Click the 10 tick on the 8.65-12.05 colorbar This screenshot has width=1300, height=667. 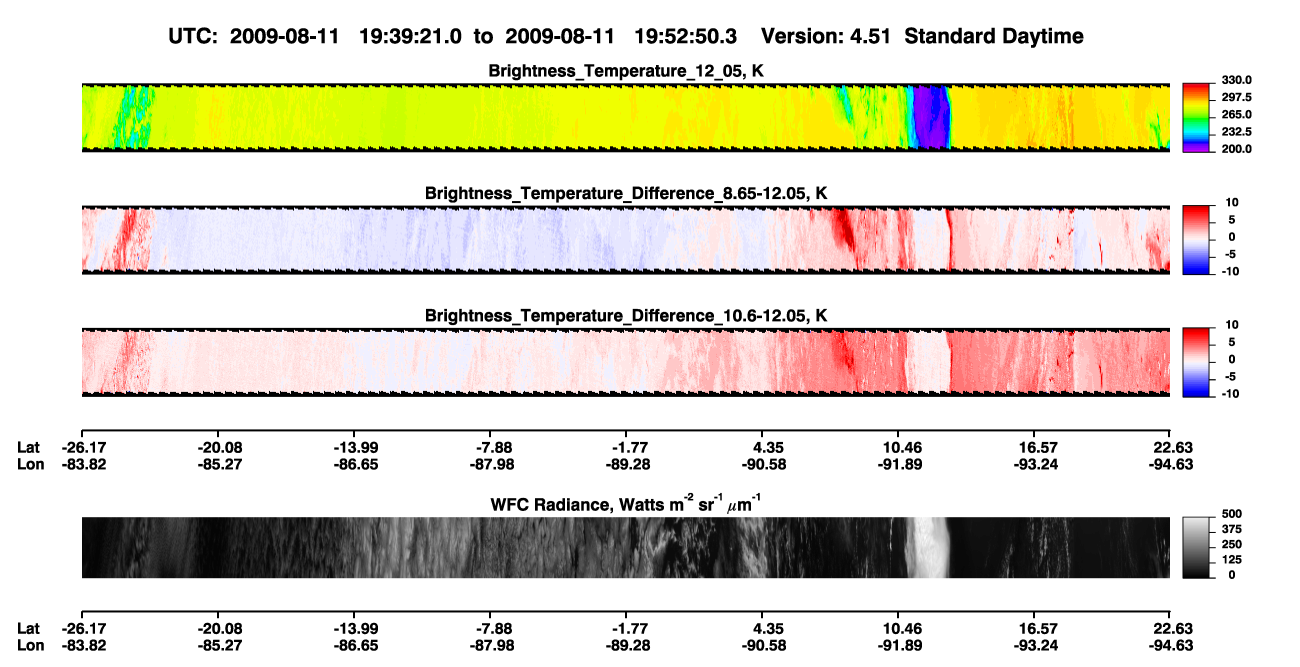[1231, 203]
